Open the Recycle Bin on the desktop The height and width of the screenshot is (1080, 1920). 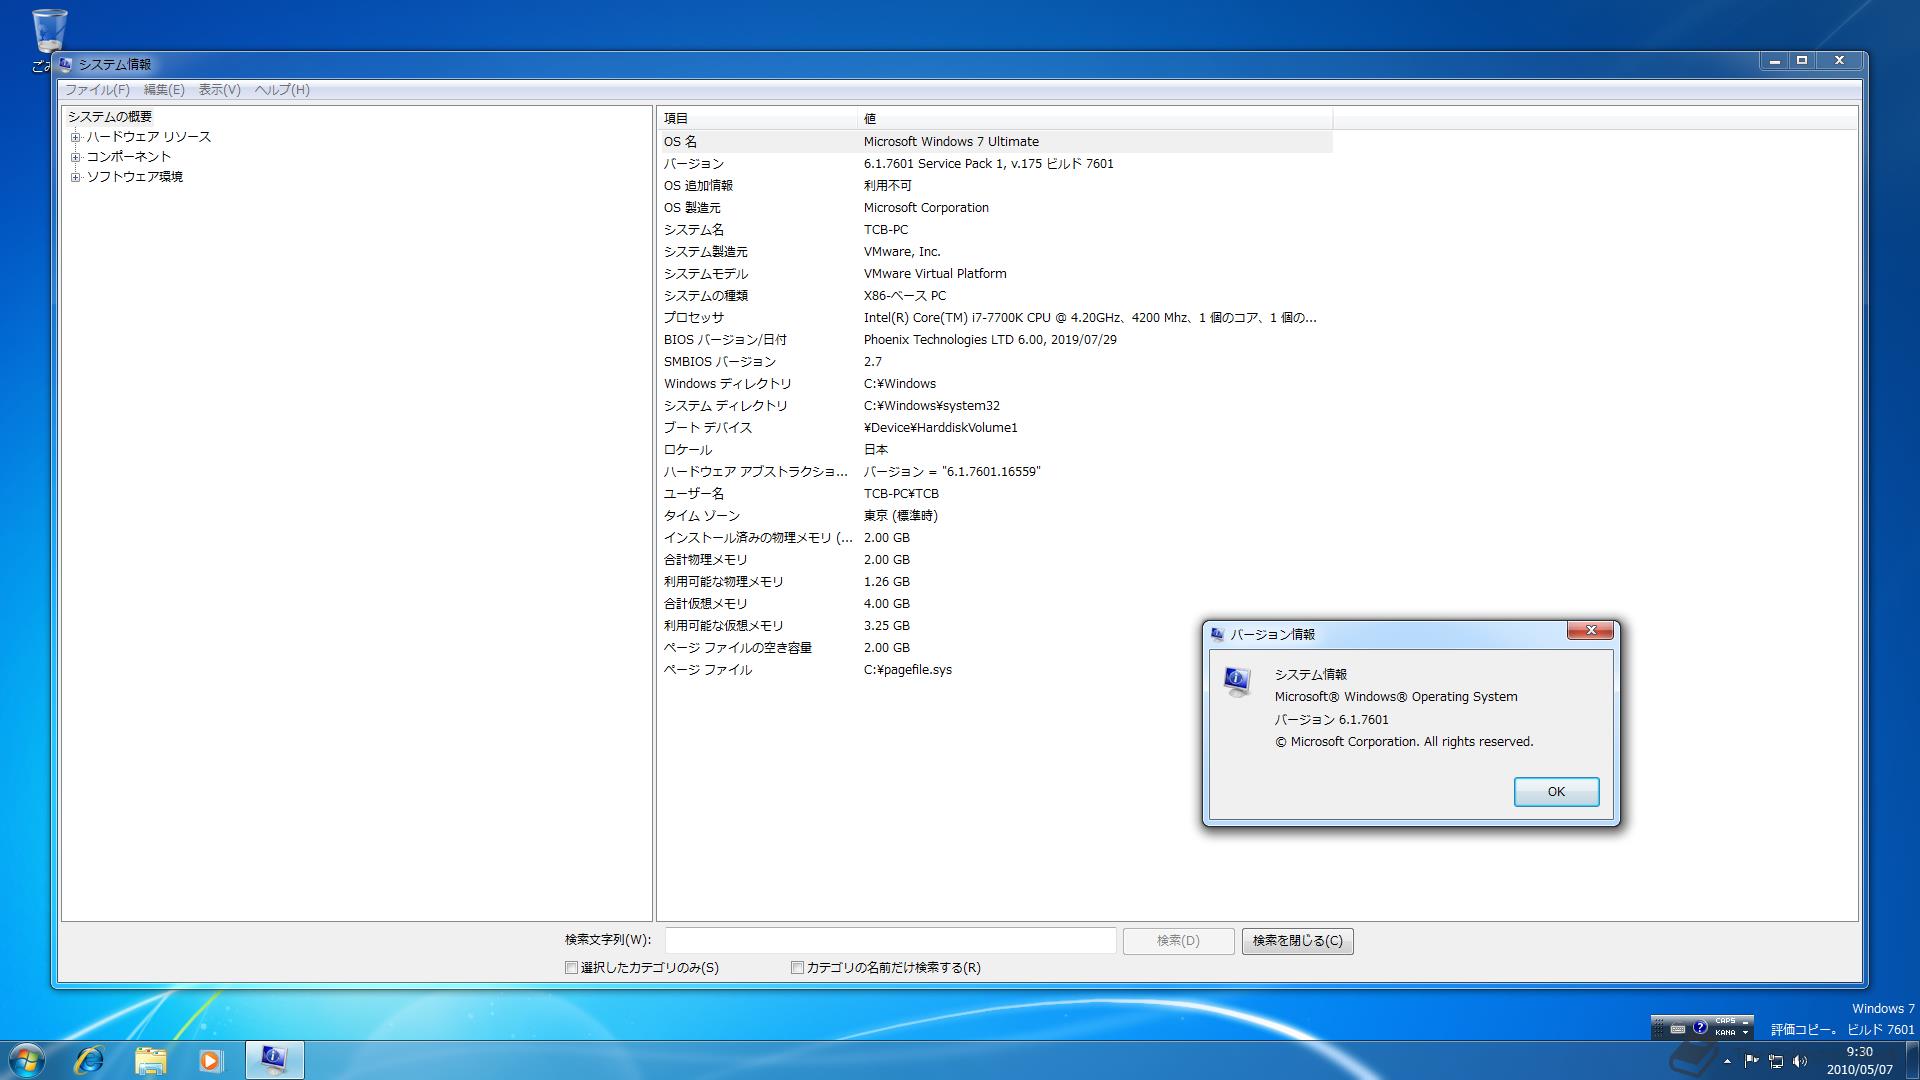[49, 32]
